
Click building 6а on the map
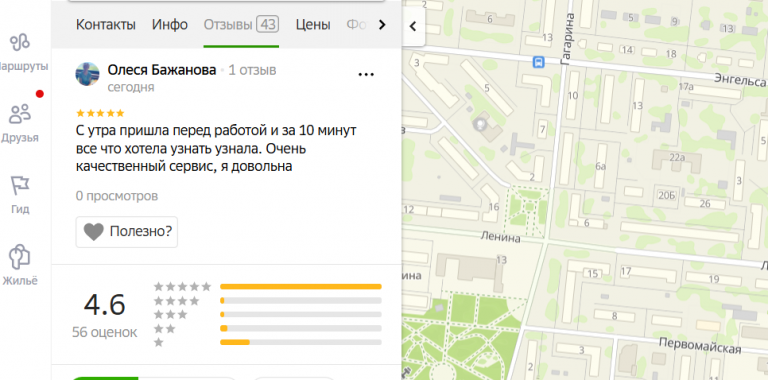click(x=600, y=166)
